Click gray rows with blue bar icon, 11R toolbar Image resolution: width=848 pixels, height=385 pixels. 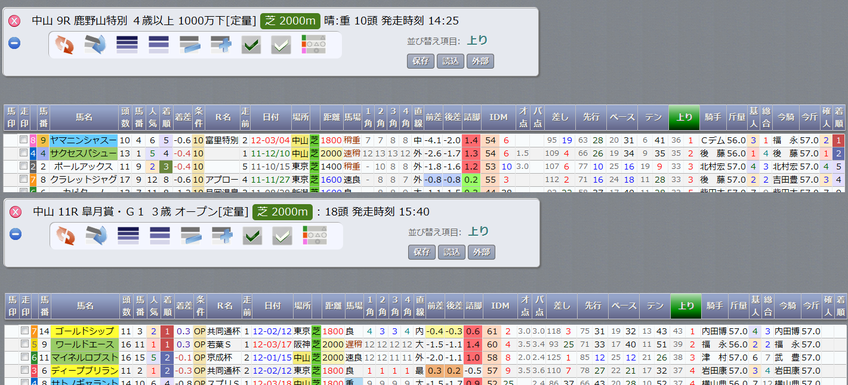click(x=191, y=236)
